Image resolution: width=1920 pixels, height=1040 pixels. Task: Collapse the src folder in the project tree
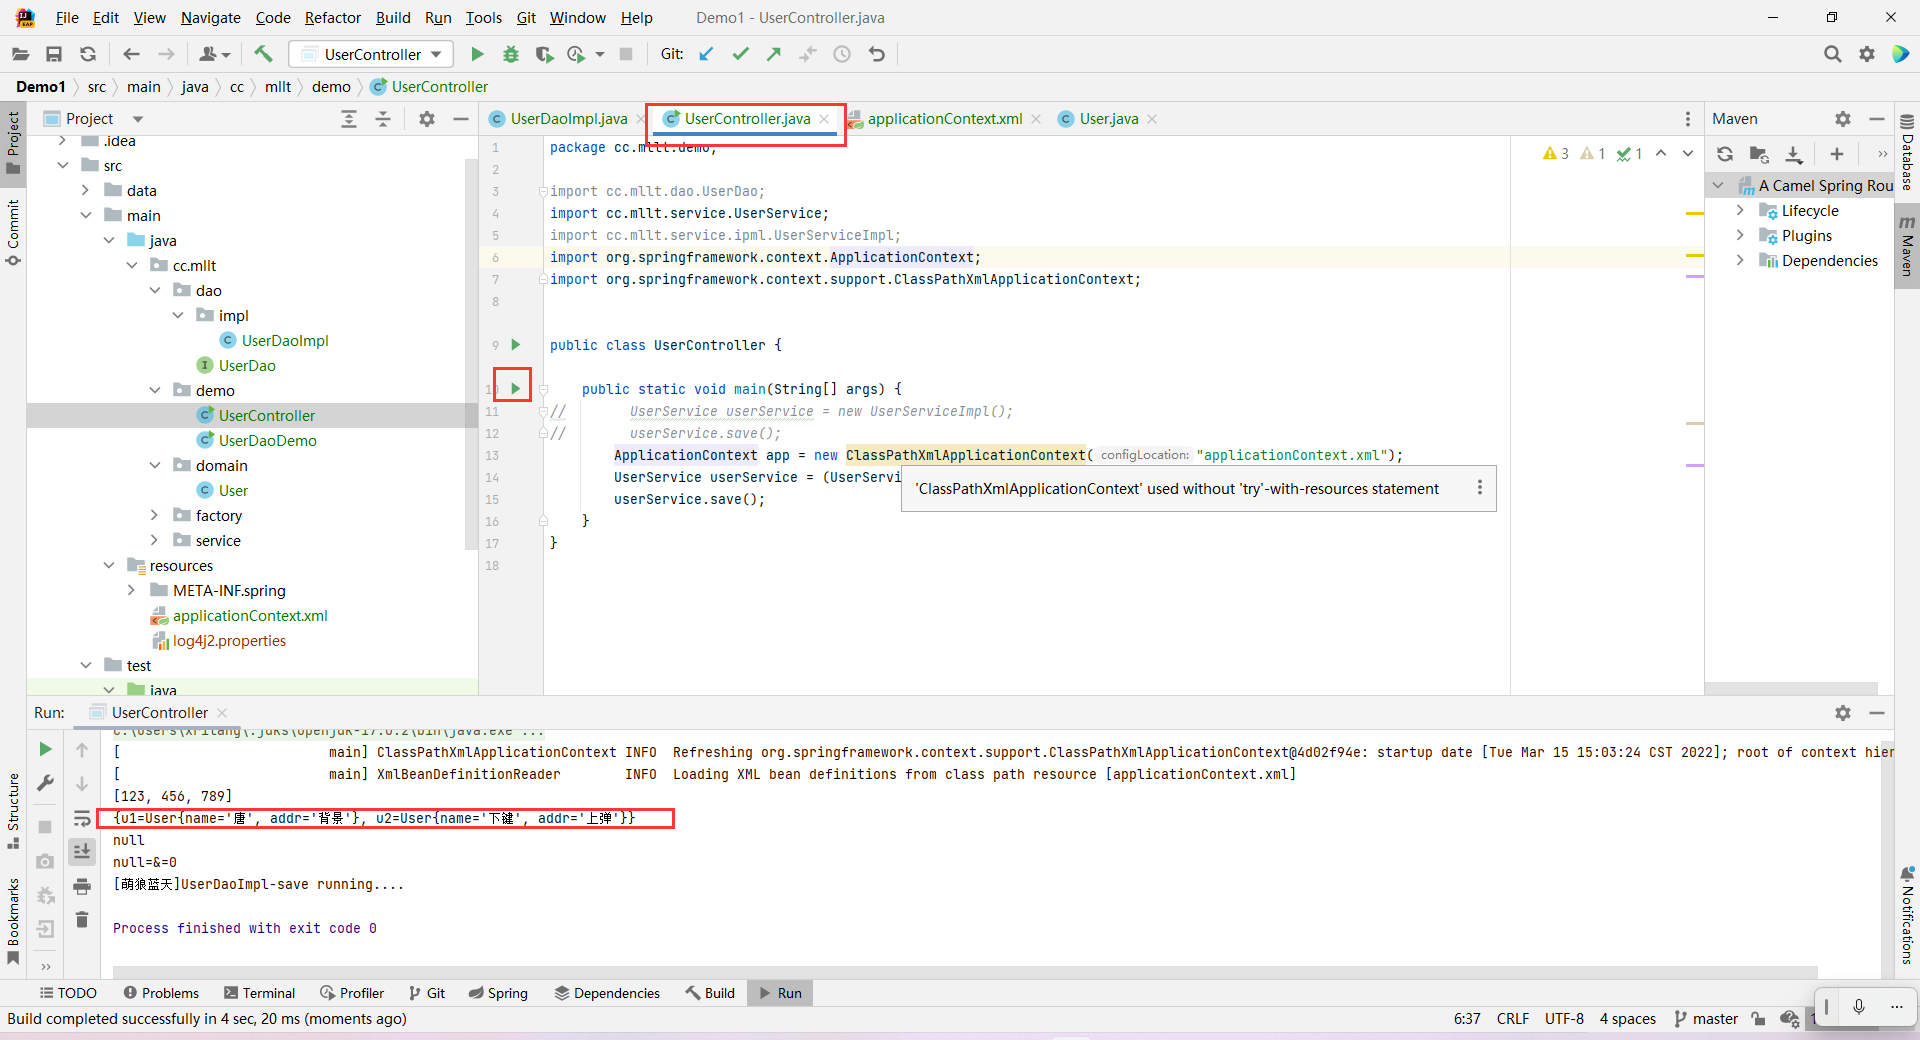[x=63, y=165]
